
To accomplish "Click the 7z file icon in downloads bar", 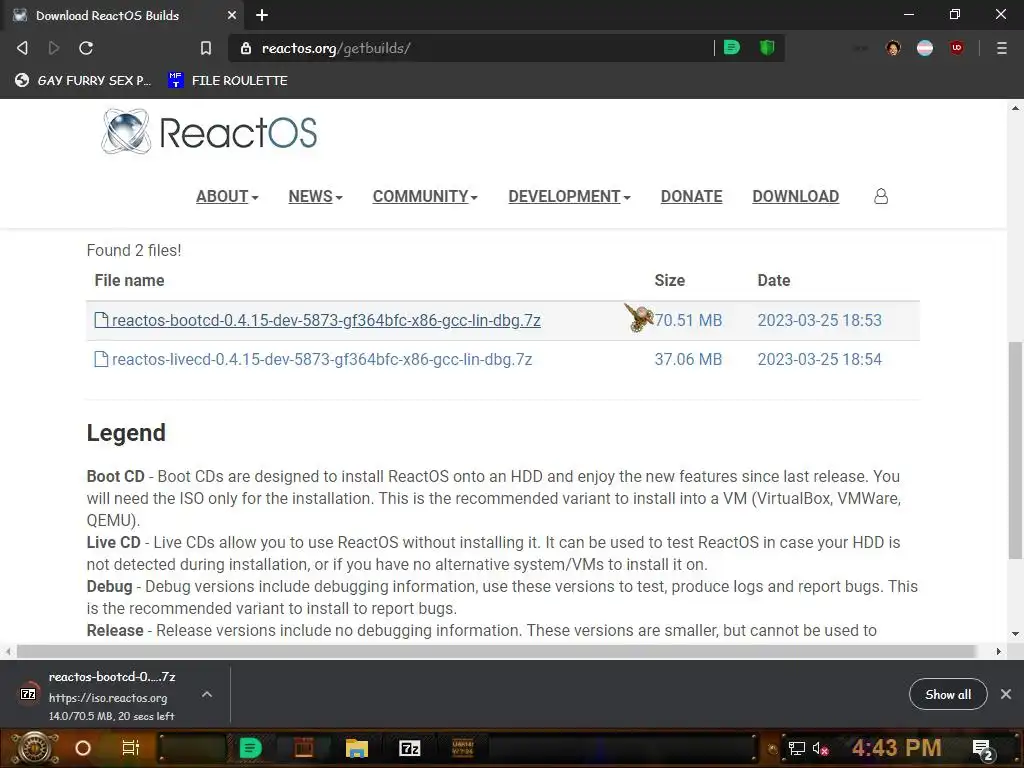I will pyautogui.click(x=28, y=694).
